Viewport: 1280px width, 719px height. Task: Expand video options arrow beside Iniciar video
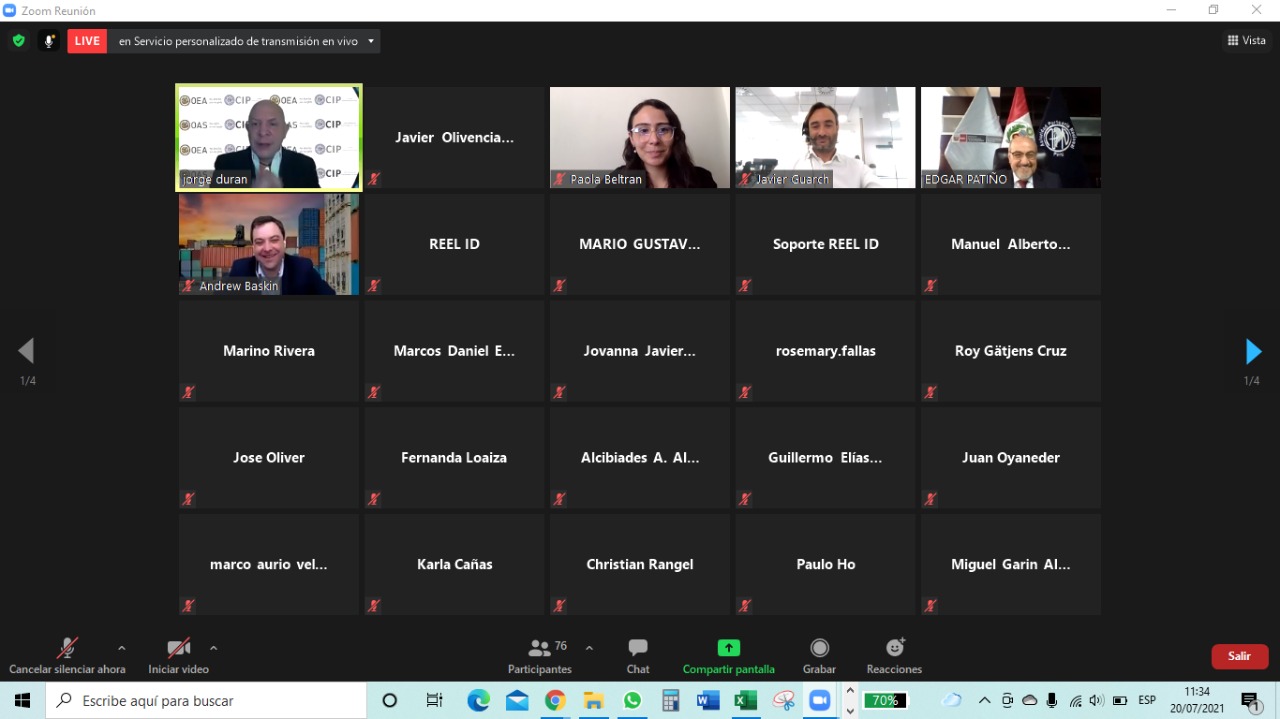pyautogui.click(x=213, y=648)
